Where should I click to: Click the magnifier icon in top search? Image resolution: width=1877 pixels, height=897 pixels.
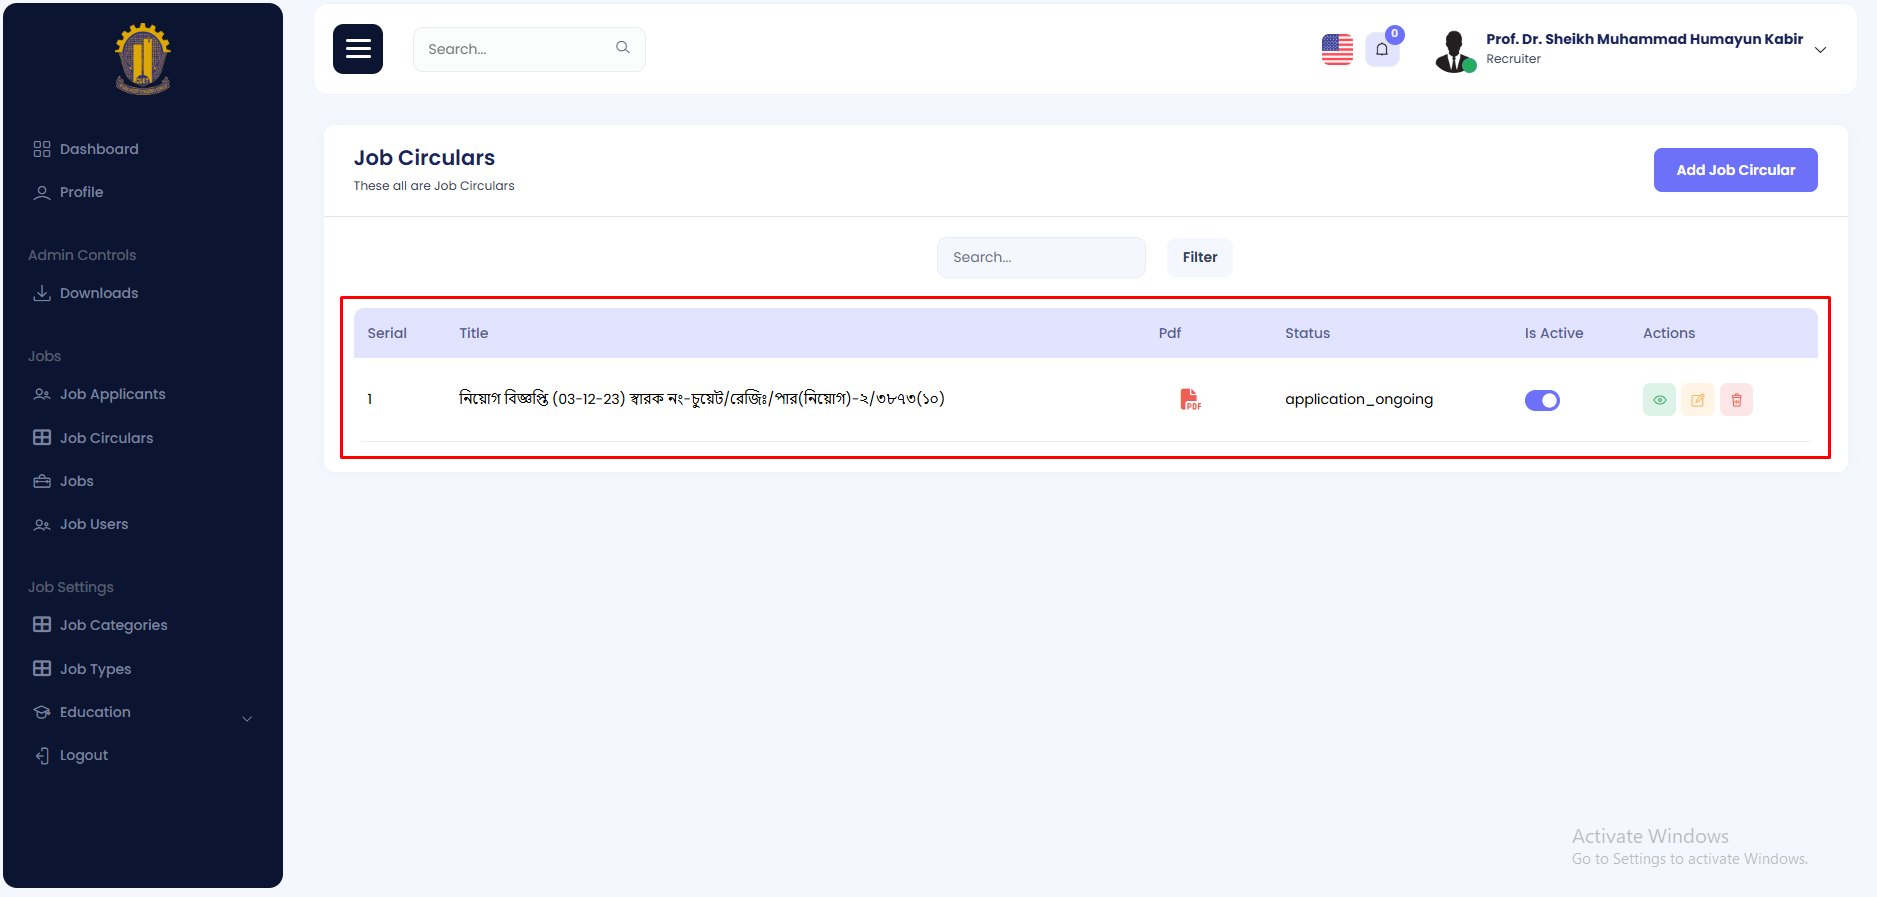point(623,48)
